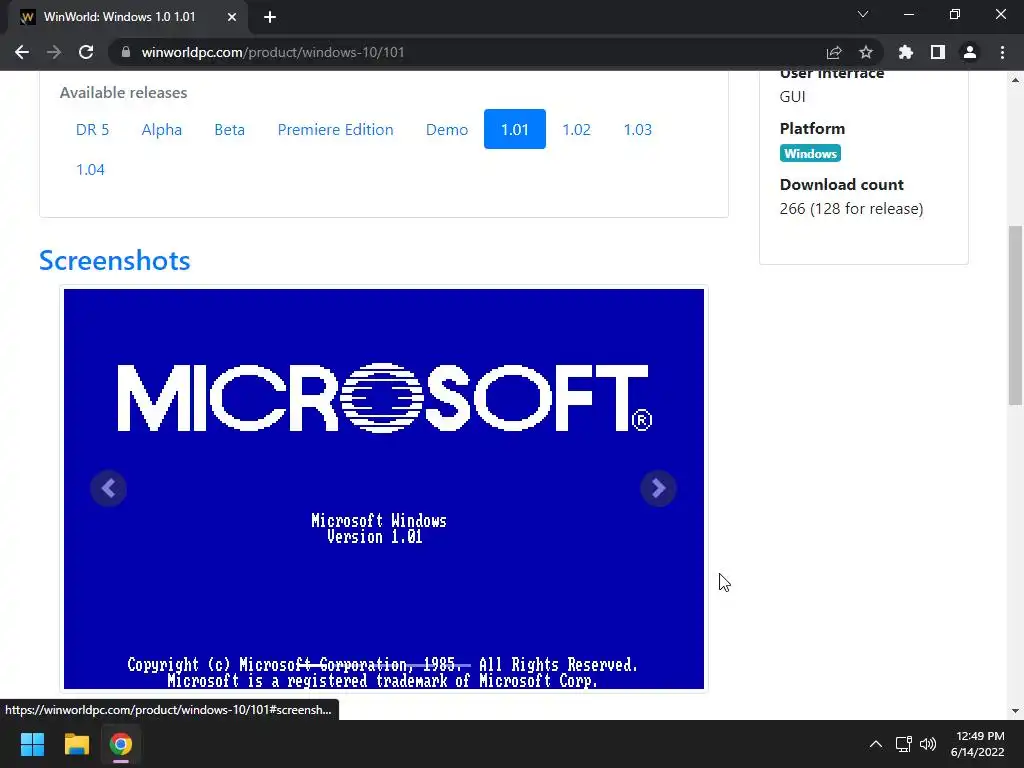Viewport: 1024px width, 768px height.
Task: Click the scrollbar down arrow
Action: tap(1015, 711)
